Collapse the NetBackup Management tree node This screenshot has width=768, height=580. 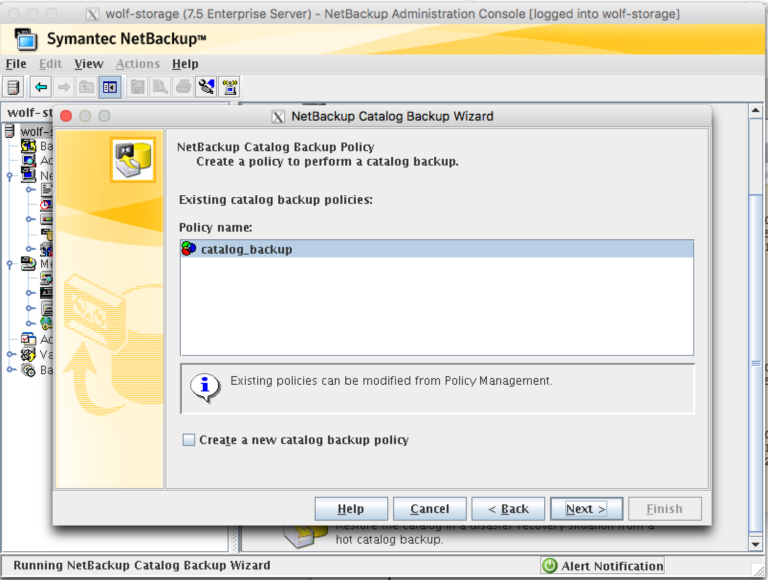tap(10, 175)
